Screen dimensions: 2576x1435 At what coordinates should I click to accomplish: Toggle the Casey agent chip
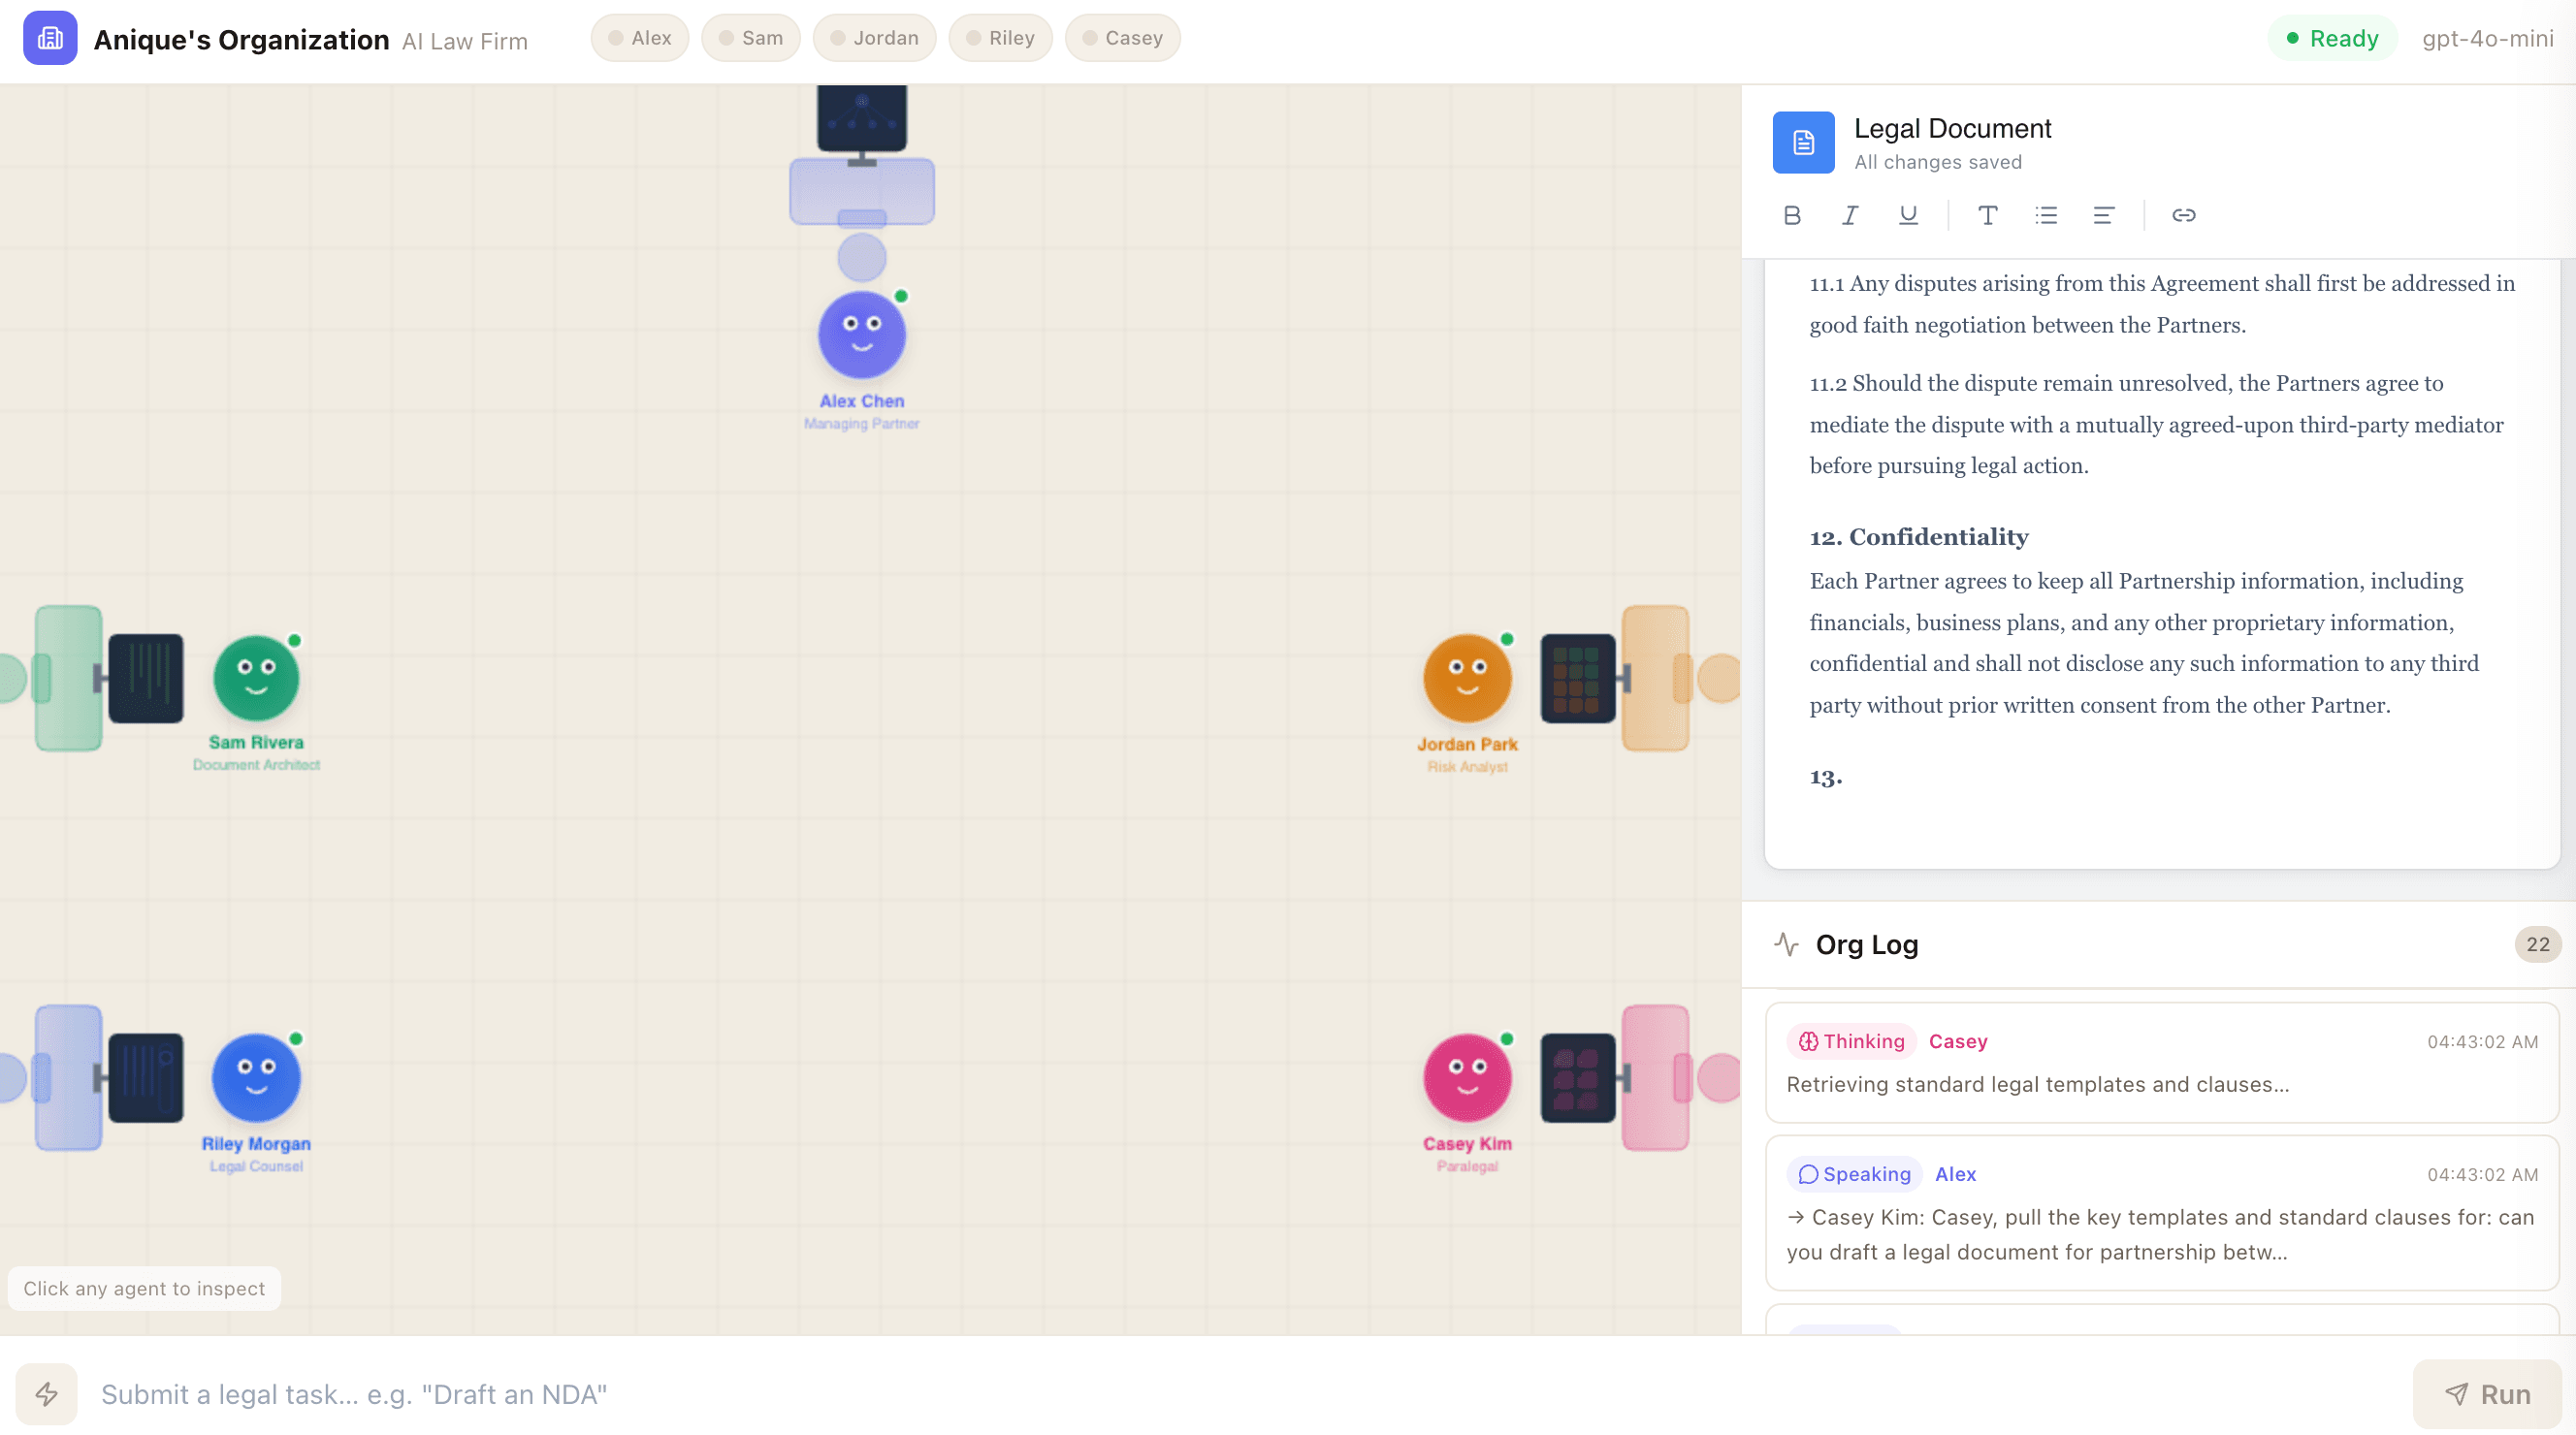(x=1122, y=38)
